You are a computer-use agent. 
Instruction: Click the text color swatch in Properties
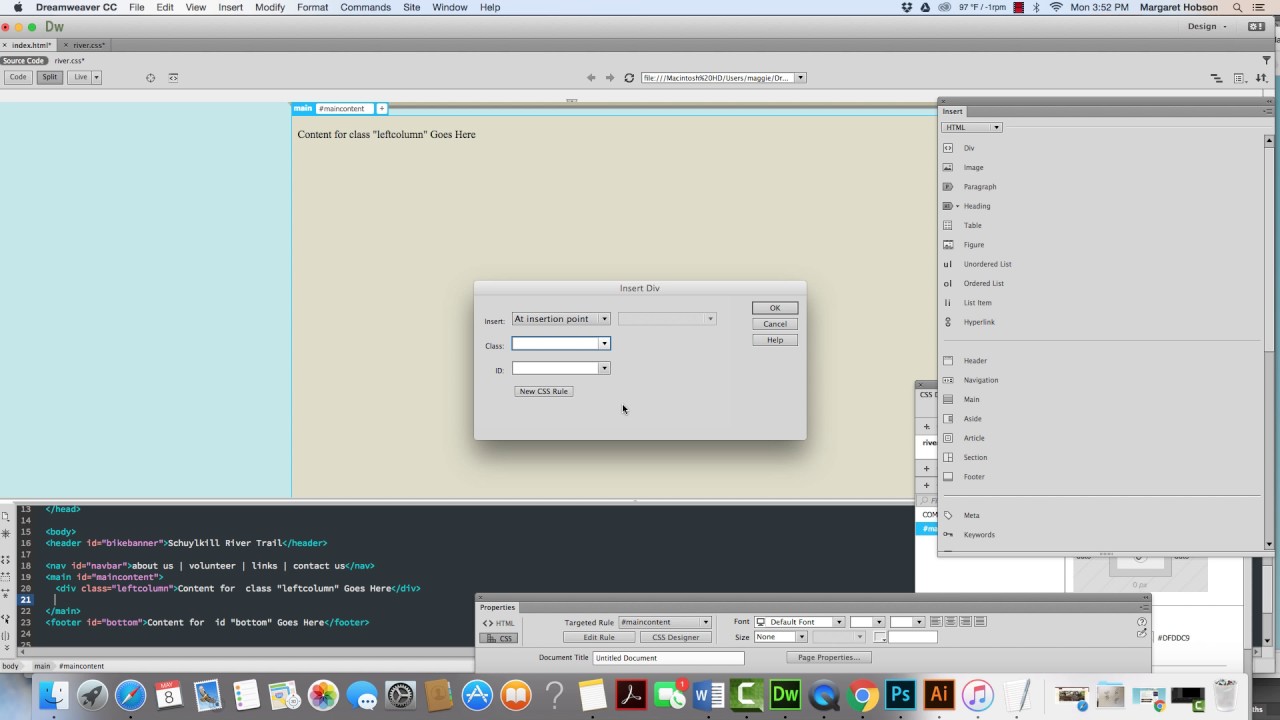pyautogui.click(x=880, y=637)
